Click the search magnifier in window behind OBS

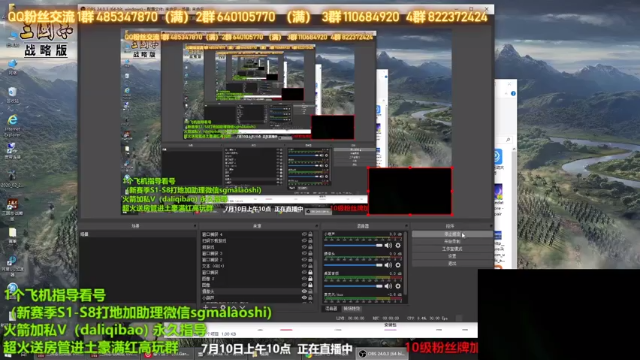[508, 140]
